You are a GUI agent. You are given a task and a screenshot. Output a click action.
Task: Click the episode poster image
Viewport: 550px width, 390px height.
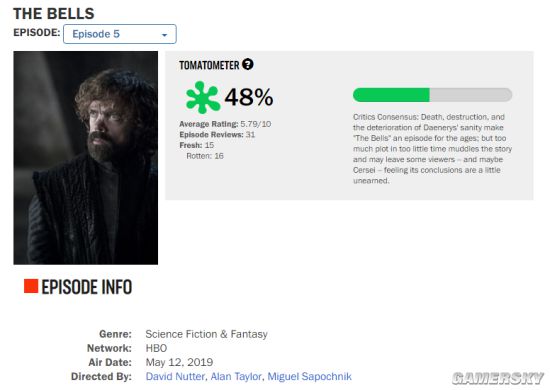86,158
